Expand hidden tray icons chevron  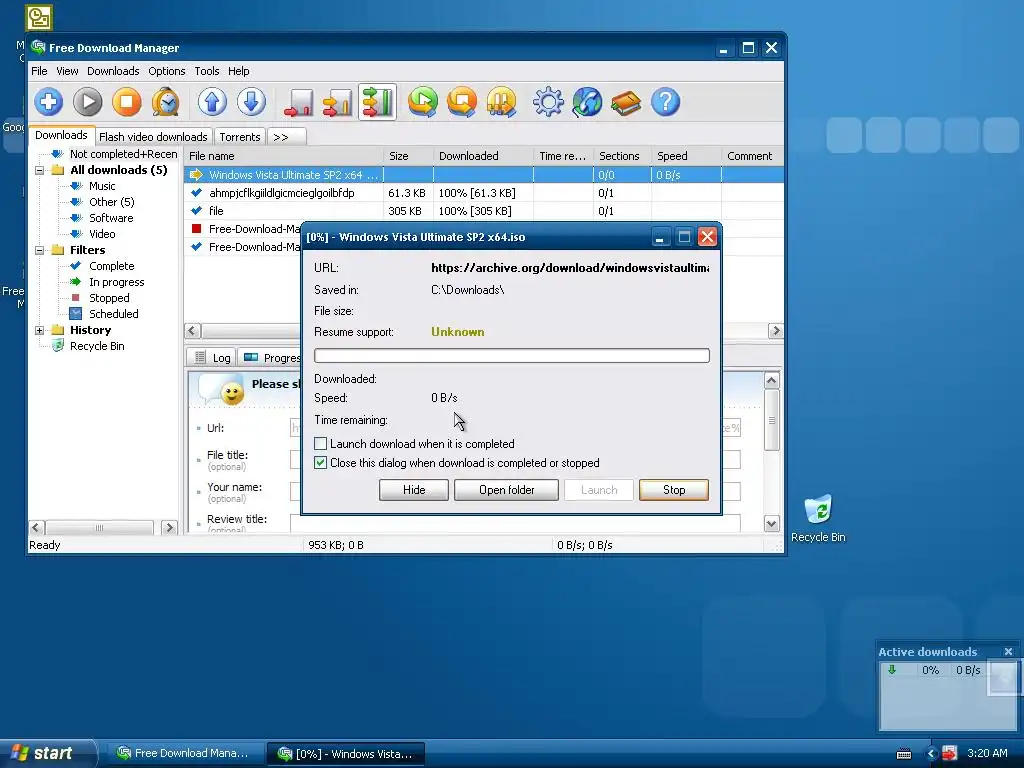932,754
